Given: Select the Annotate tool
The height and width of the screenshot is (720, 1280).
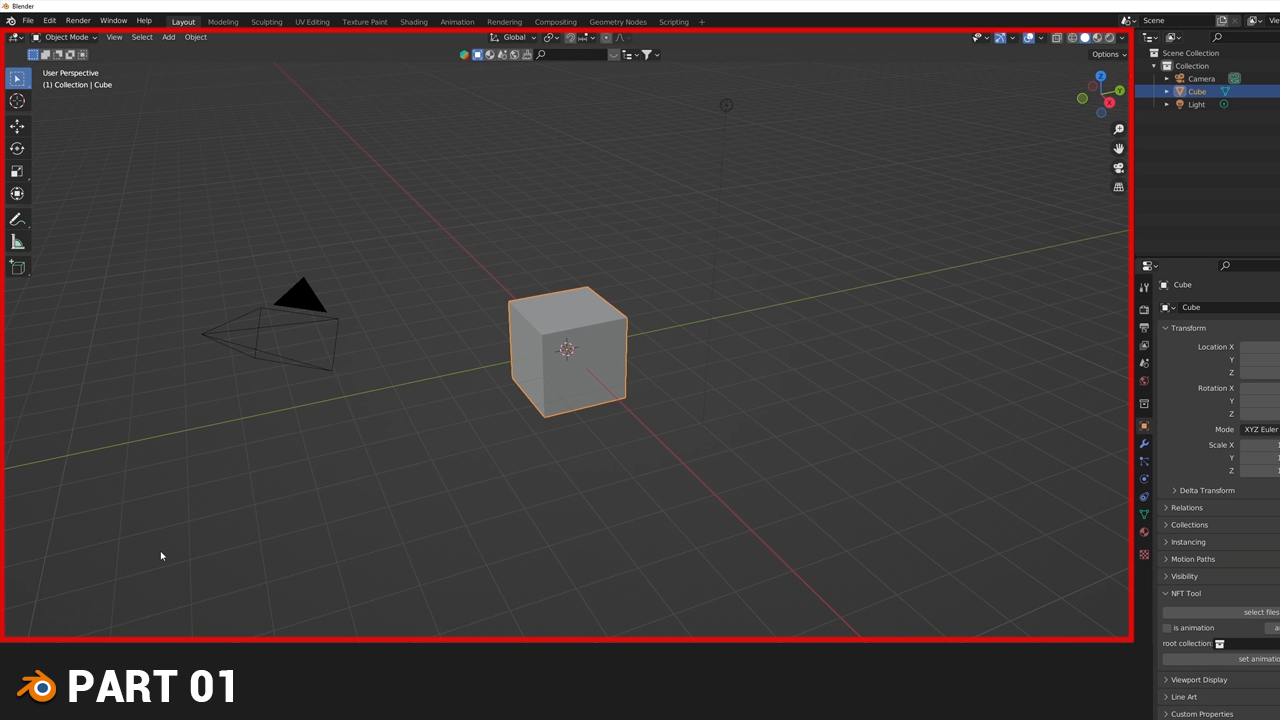Looking at the screenshot, I should pos(17,220).
